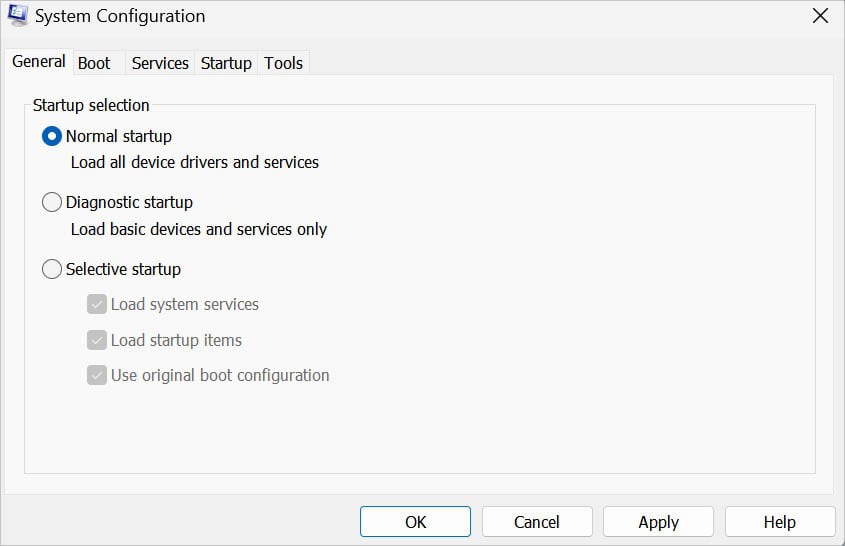Switch to the Startup tab
Screen dimensions: 845x546
tap(226, 63)
